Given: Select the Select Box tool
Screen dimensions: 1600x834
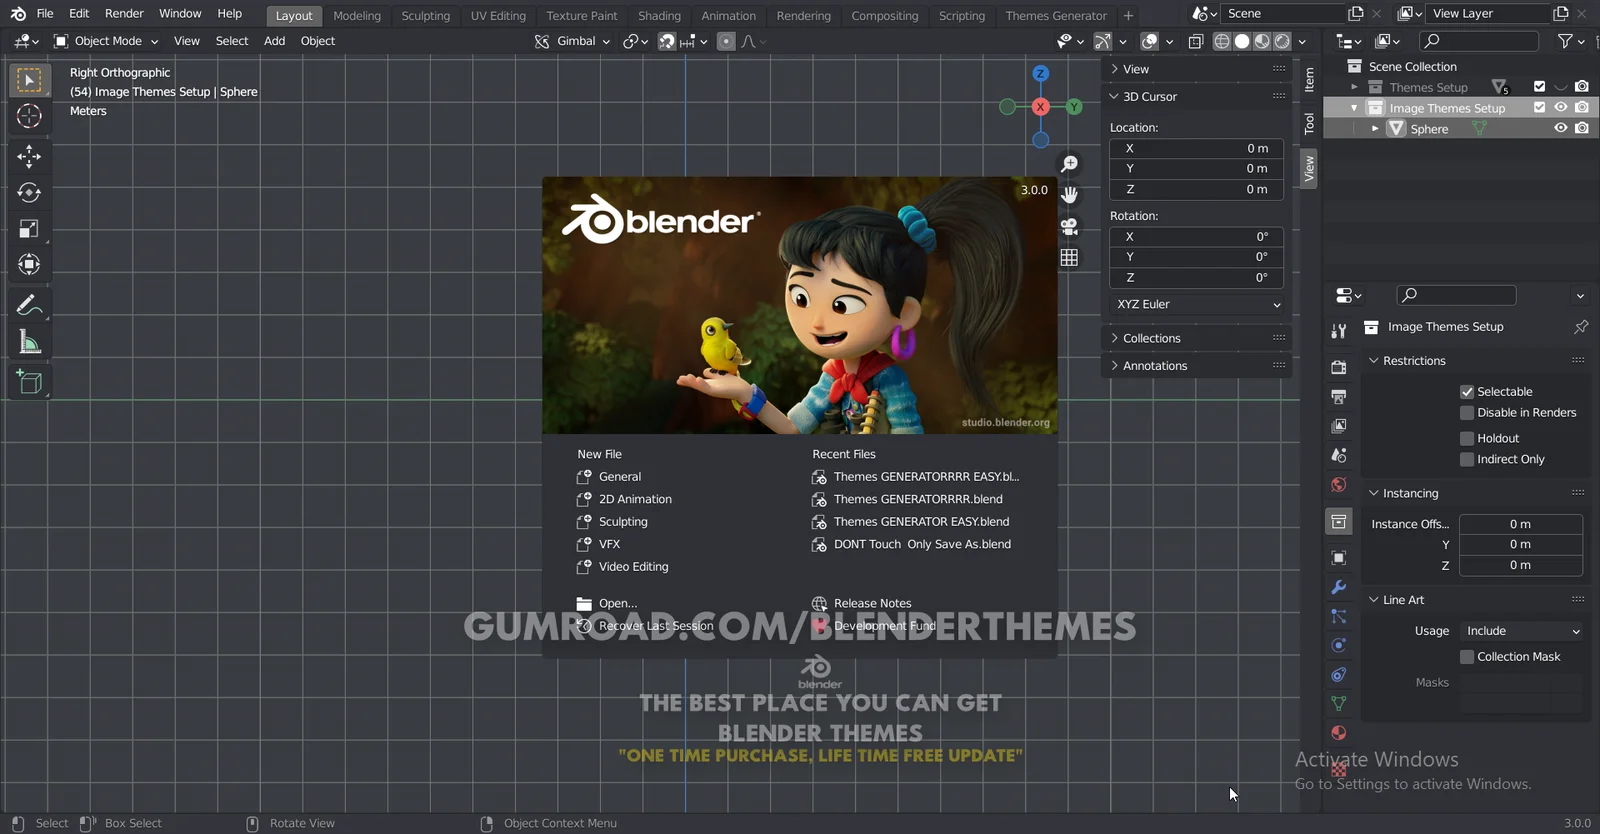Looking at the screenshot, I should pyautogui.click(x=29, y=80).
